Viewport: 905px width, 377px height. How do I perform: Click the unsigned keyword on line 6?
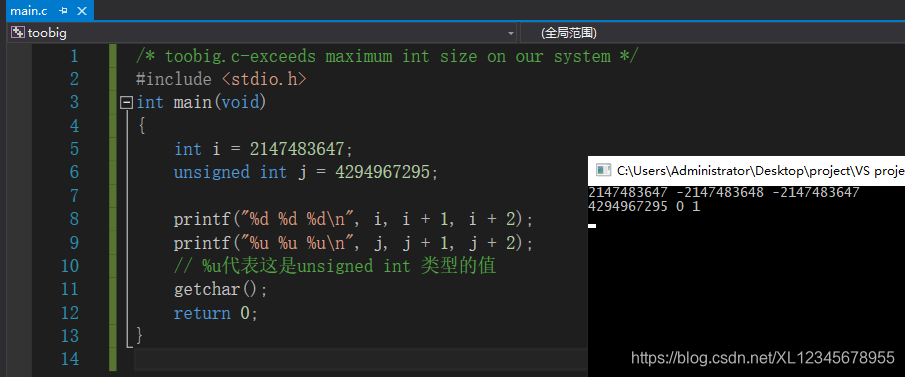(212, 172)
